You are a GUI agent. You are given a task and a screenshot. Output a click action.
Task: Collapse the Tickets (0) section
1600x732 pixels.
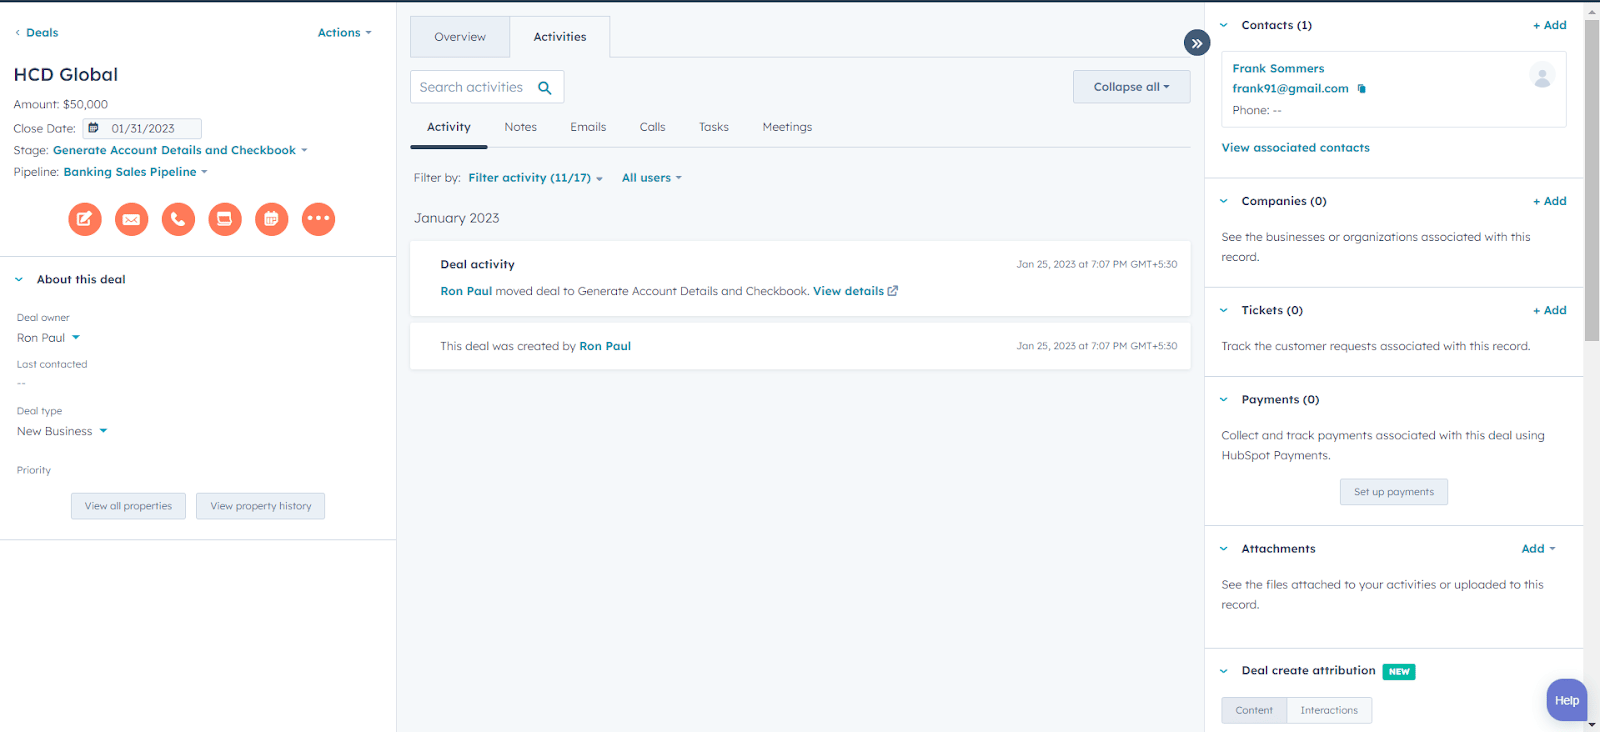pyautogui.click(x=1224, y=310)
